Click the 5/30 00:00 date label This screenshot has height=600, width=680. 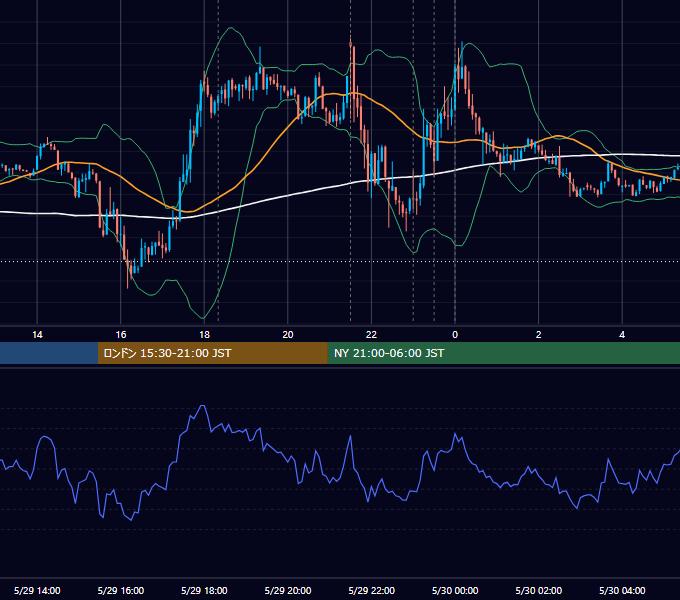(x=455, y=590)
